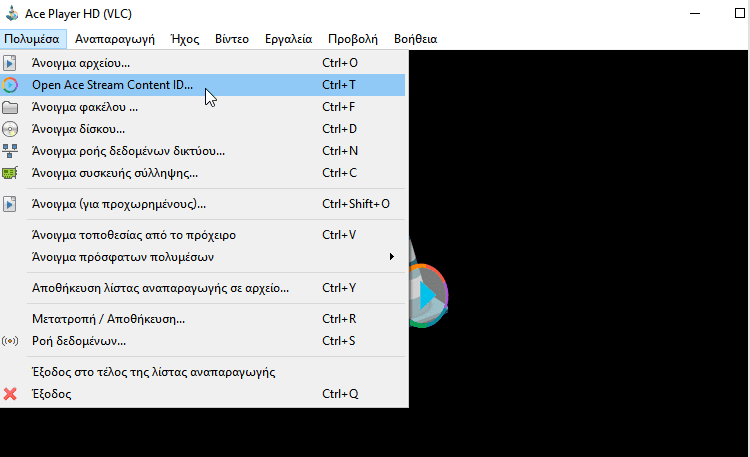Open the Βίντεο menu

[232, 39]
